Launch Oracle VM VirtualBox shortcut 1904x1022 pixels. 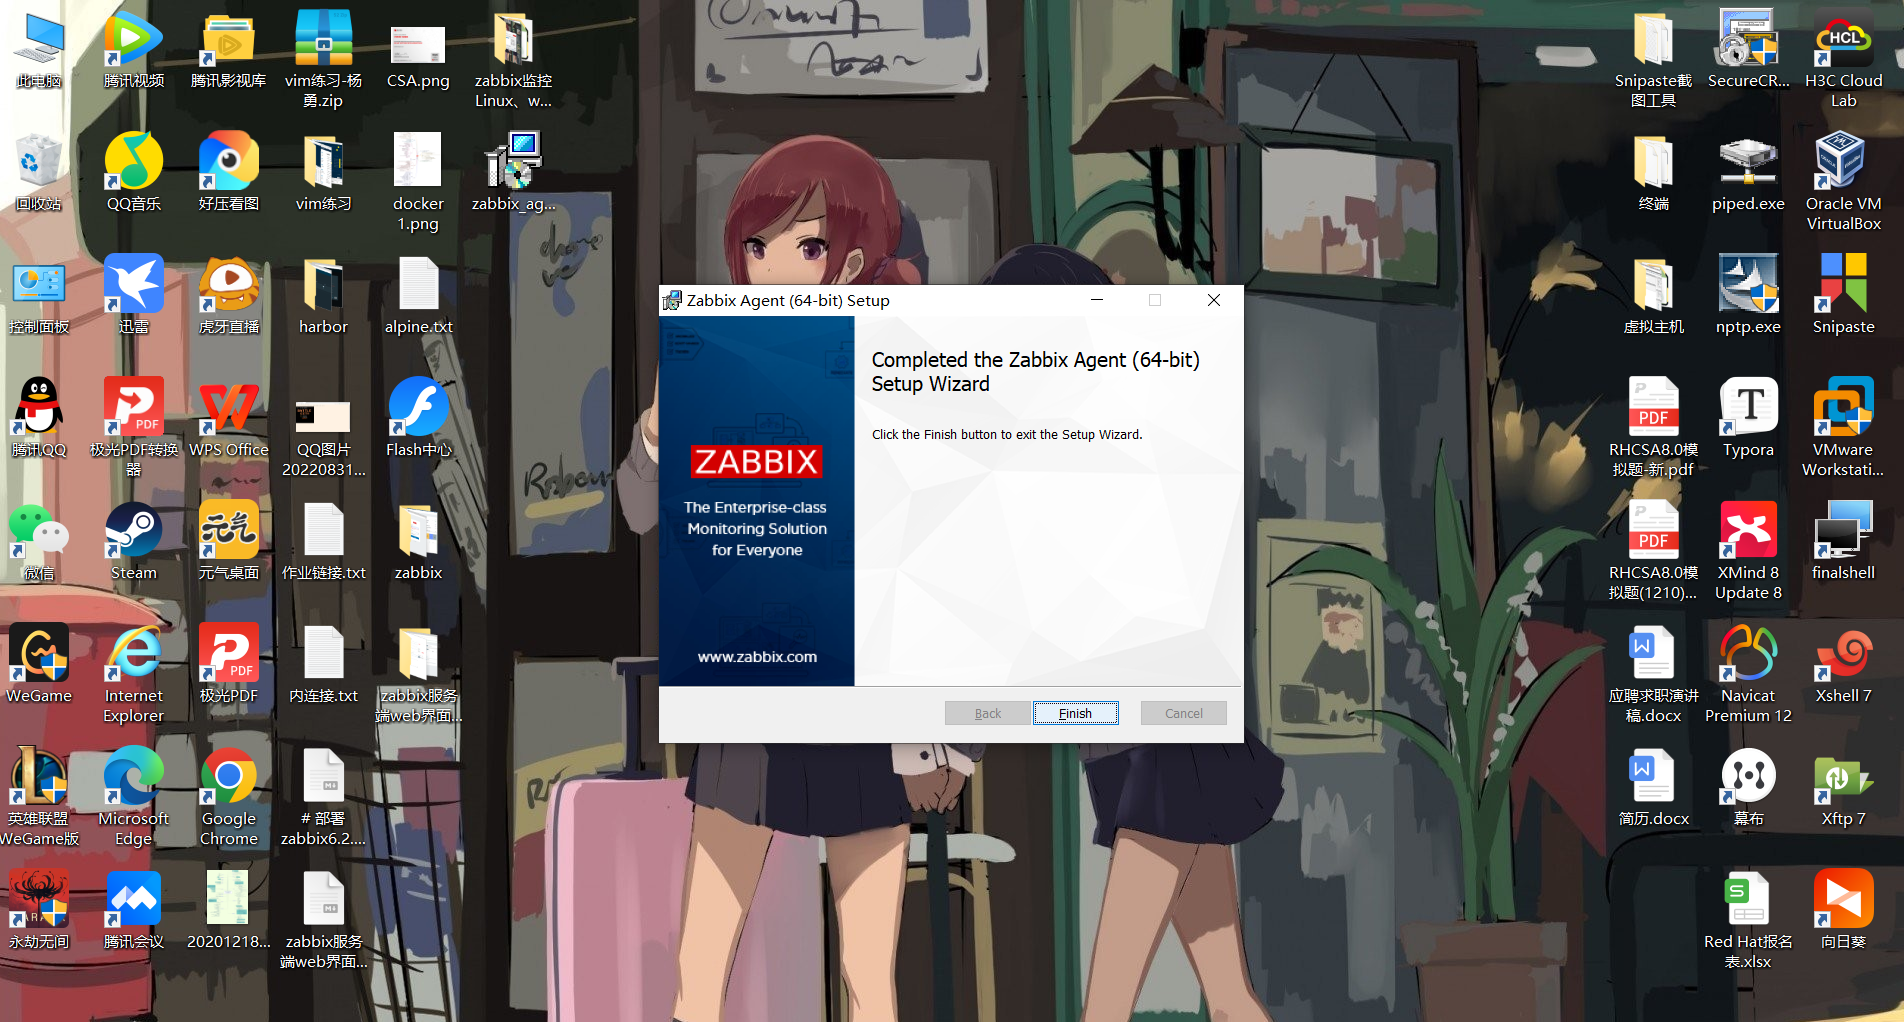(1843, 181)
